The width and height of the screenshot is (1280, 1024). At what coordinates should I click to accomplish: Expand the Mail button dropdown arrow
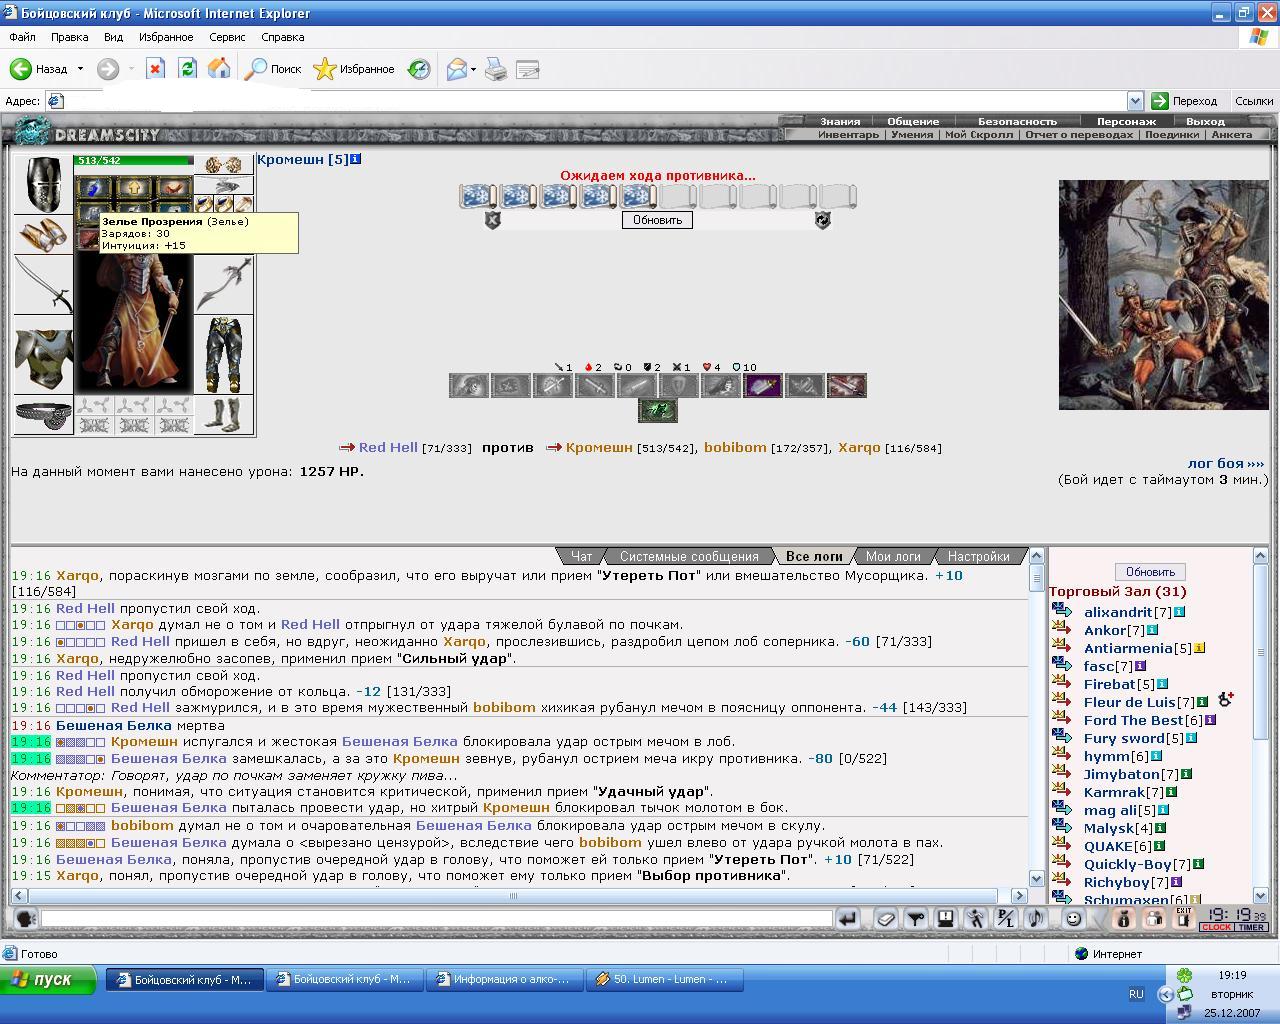click(474, 69)
